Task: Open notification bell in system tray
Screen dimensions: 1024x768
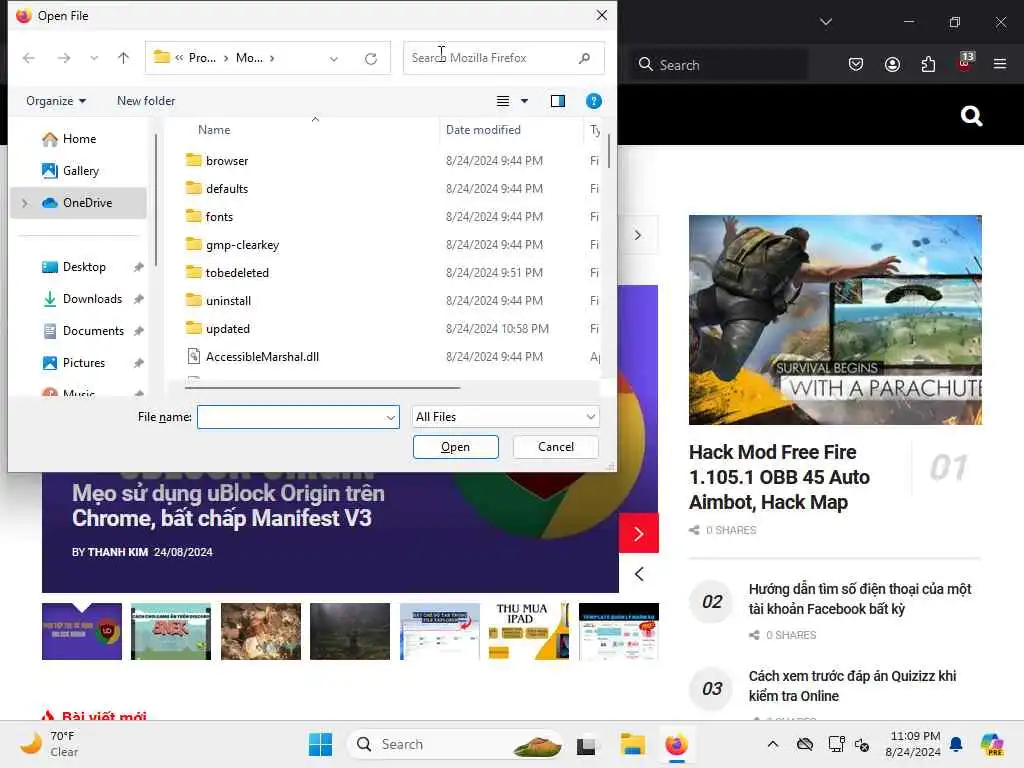Action: pyautogui.click(x=956, y=744)
